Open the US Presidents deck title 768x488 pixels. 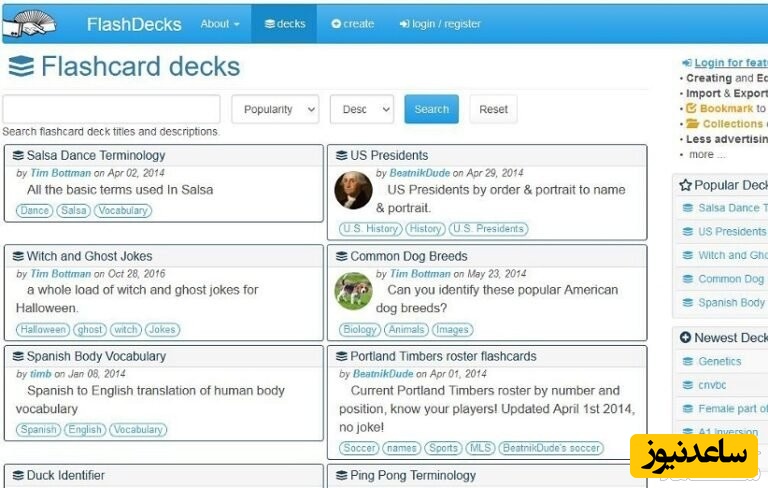pyautogui.click(x=389, y=155)
